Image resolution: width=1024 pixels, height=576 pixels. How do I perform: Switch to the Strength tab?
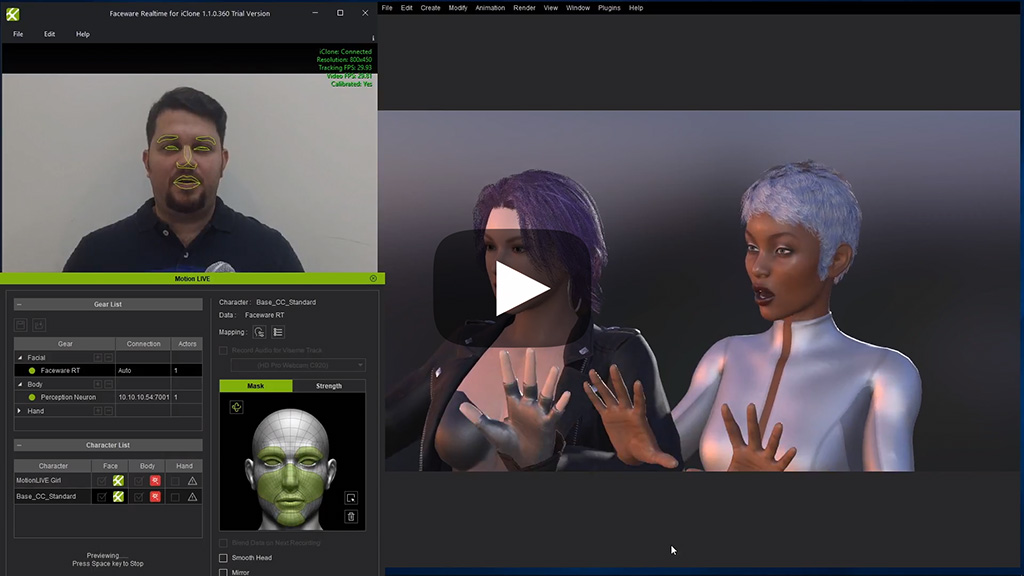329,386
